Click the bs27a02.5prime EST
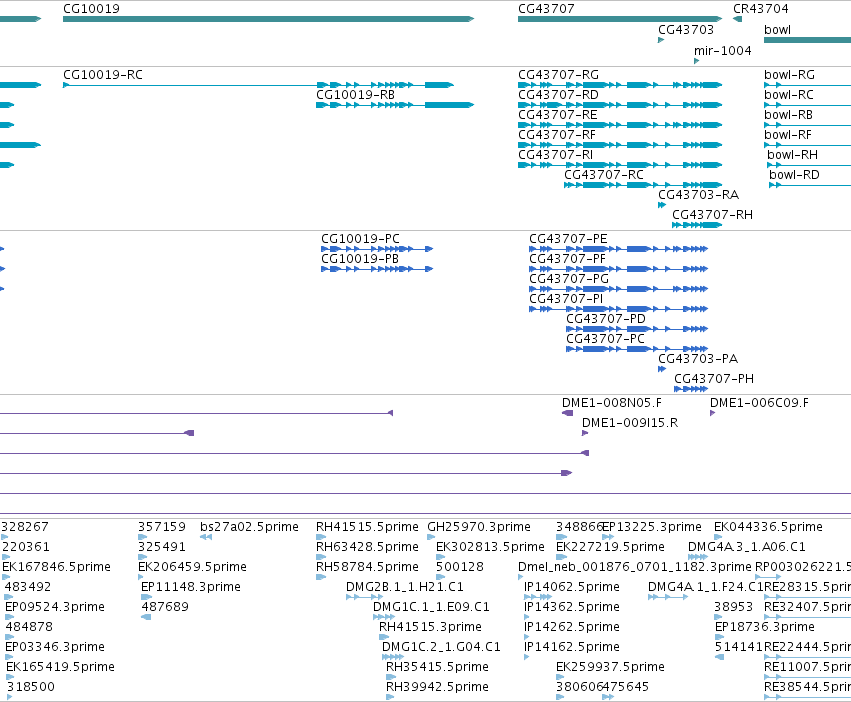851x702 pixels. tap(206, 537)
